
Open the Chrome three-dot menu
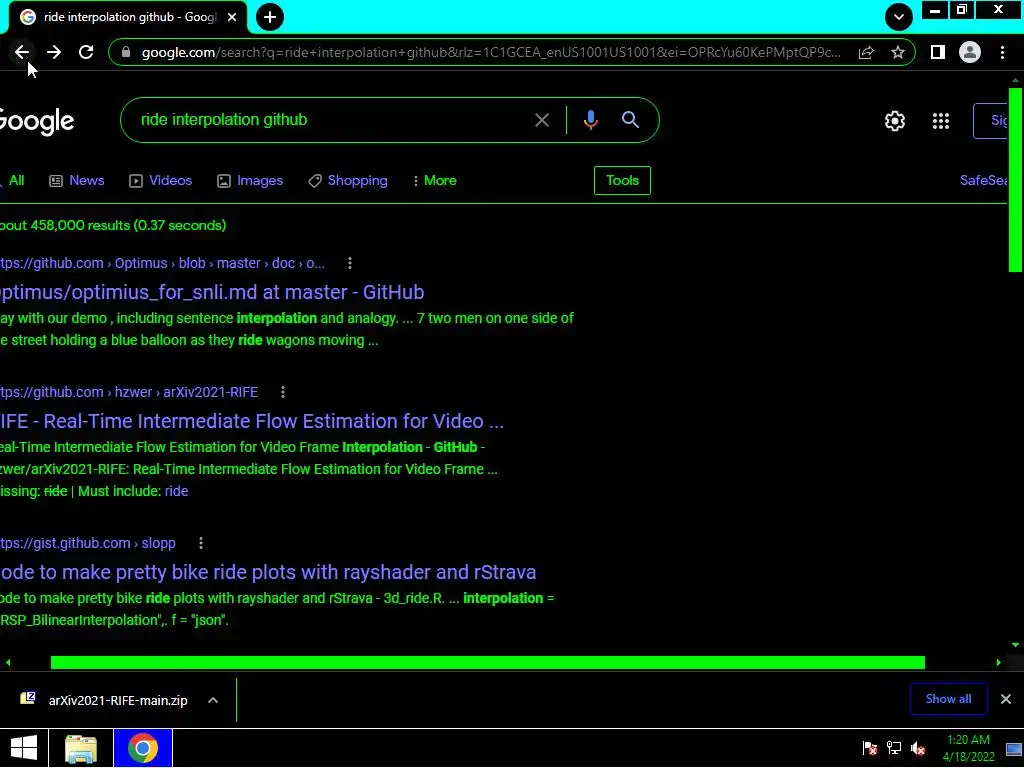coord(1002,52)
